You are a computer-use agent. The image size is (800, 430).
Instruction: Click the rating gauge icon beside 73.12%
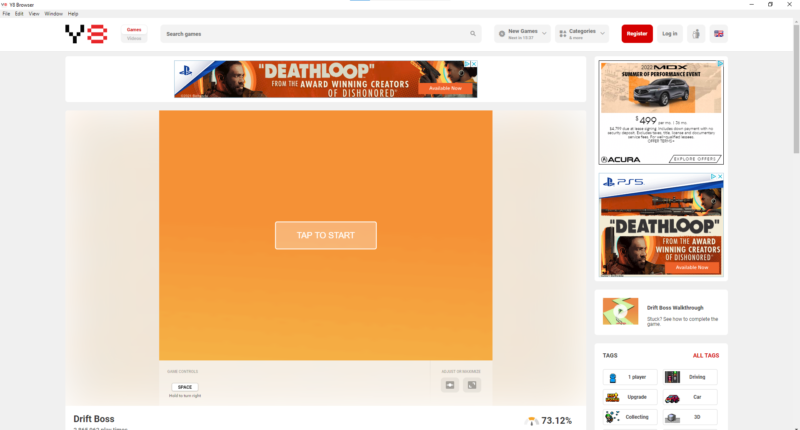531,421
